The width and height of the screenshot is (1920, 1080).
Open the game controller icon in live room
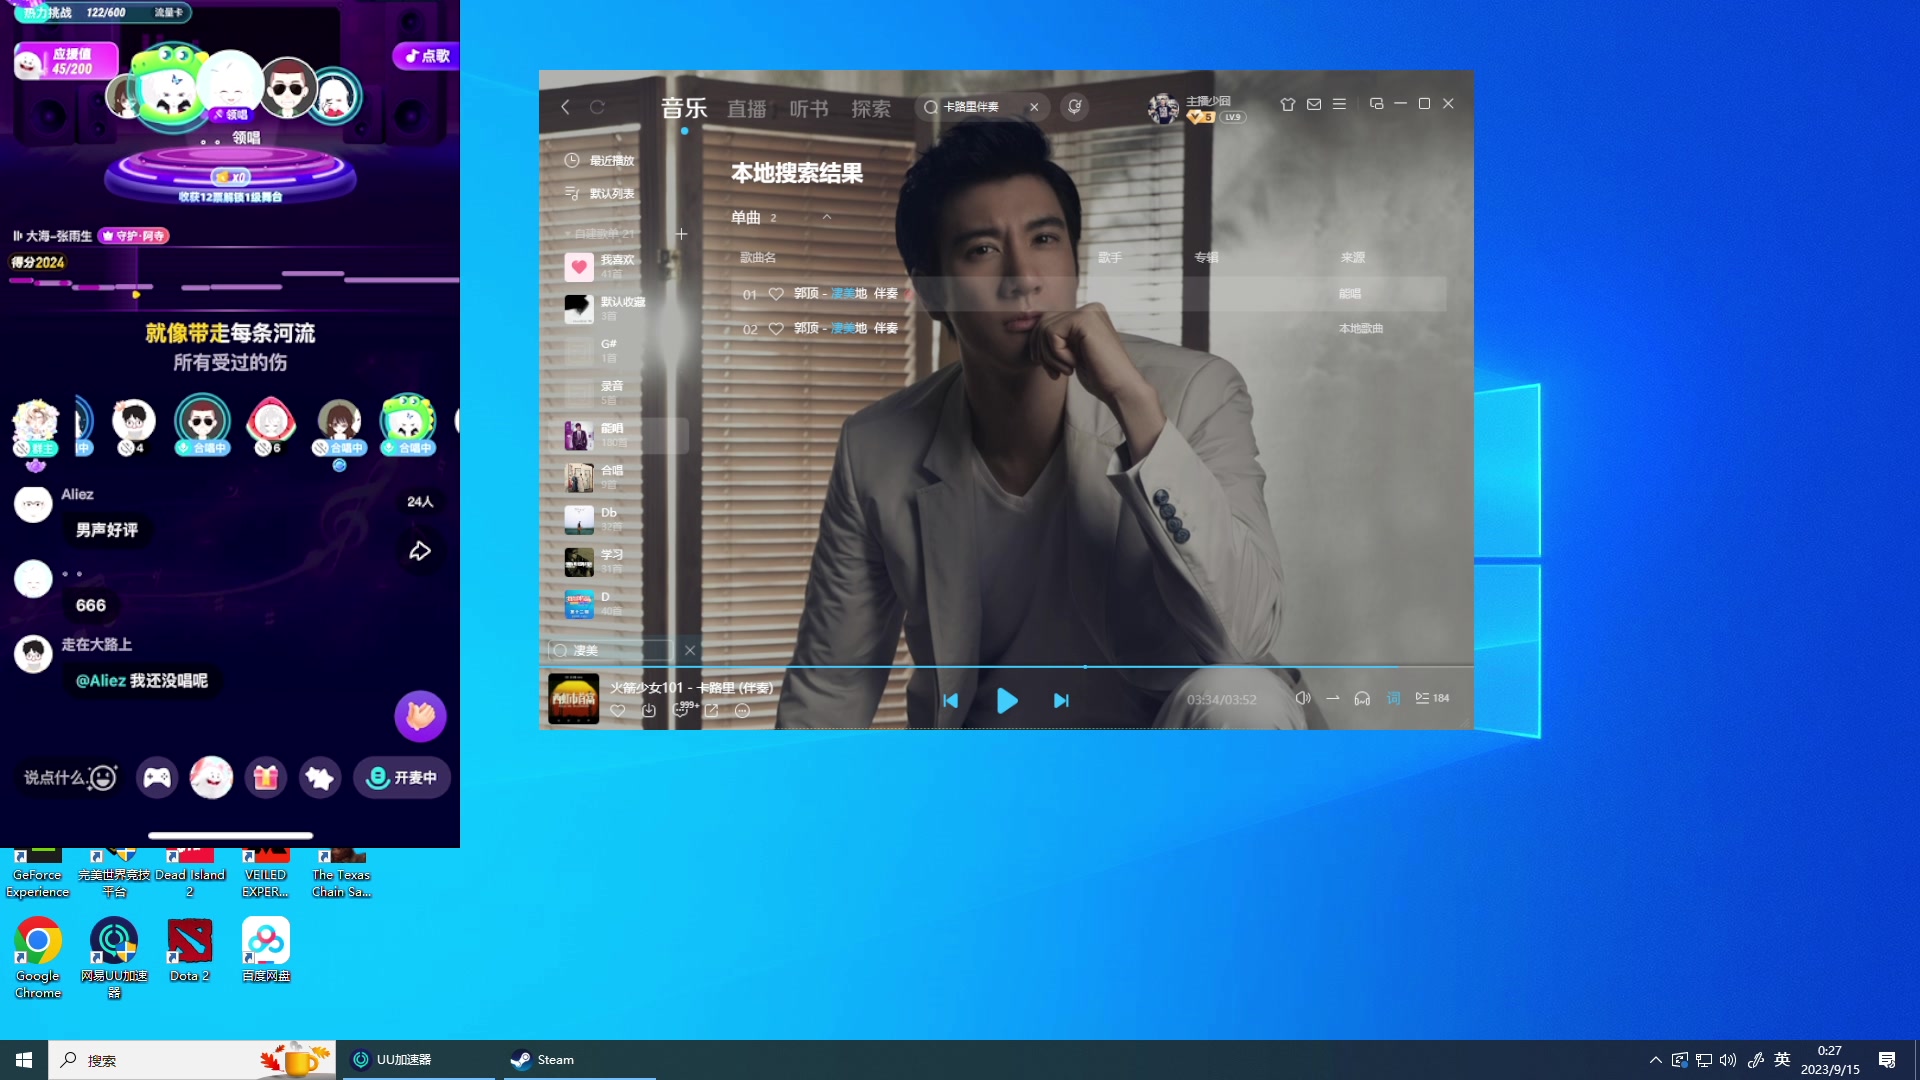pyautogui.click(x=157, y=778)
